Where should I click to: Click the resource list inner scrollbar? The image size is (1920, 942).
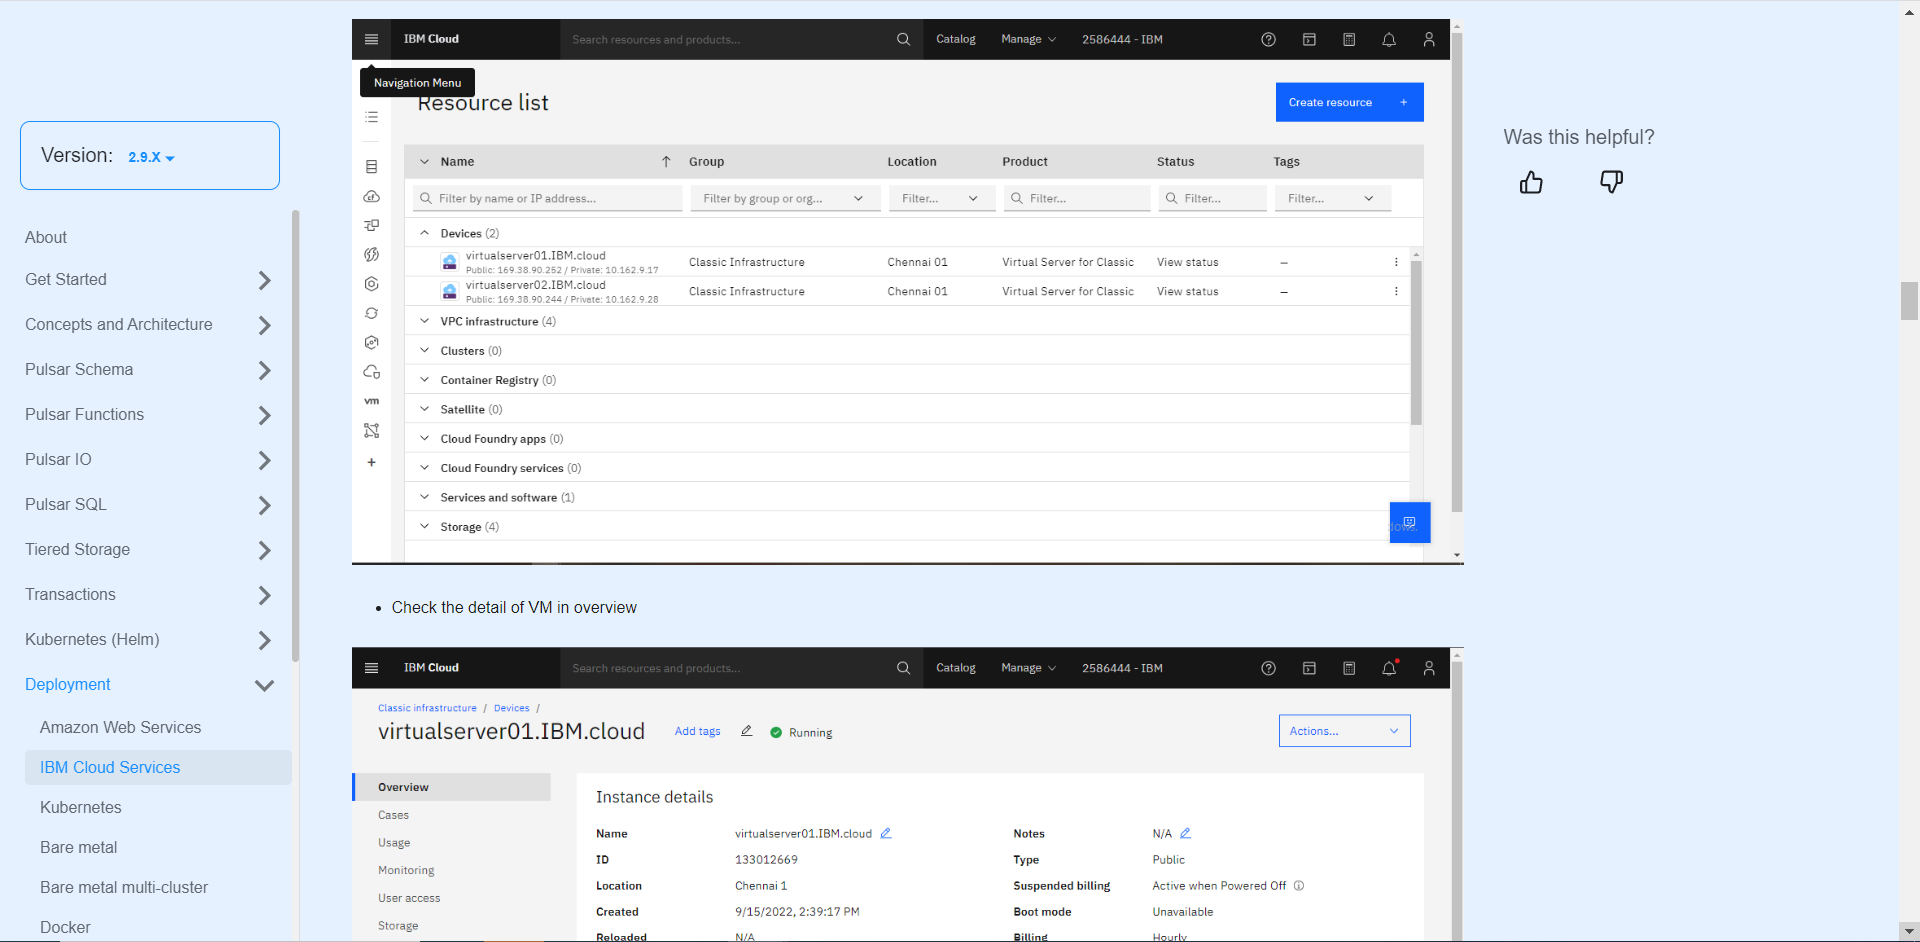tap(1416, 342)
